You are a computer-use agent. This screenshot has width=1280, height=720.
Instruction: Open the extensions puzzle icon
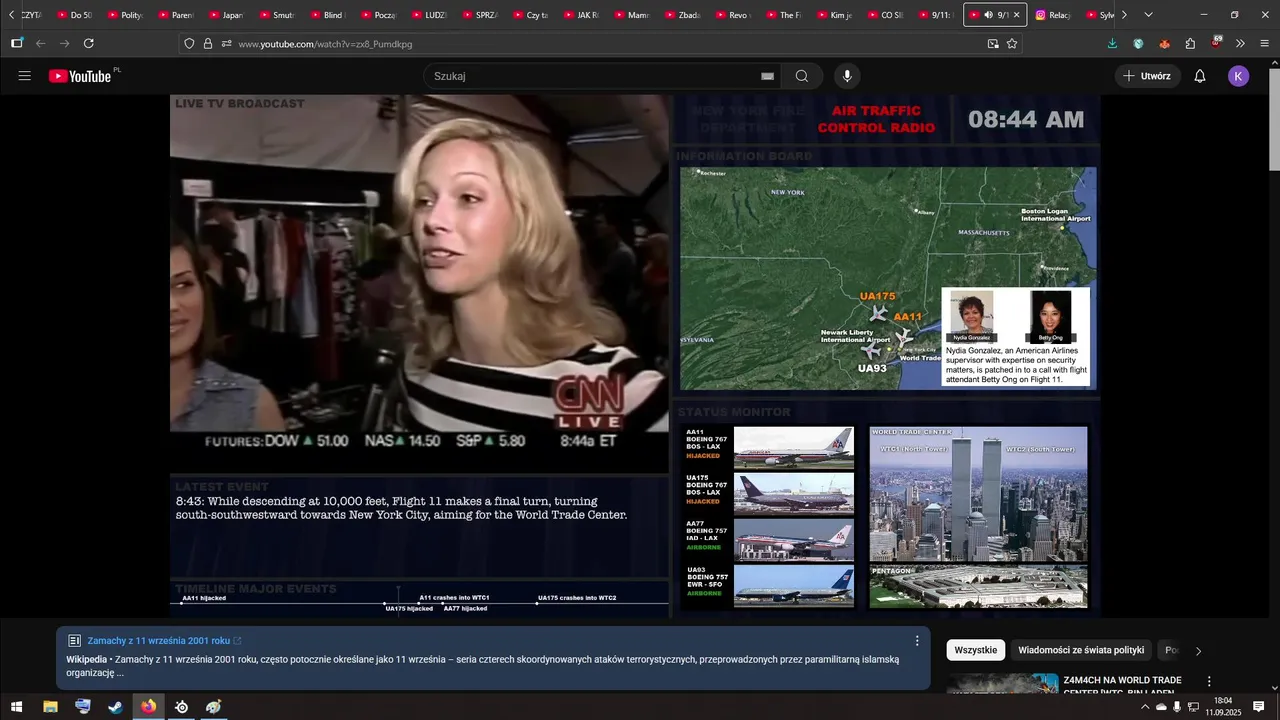click(1190, 44)
